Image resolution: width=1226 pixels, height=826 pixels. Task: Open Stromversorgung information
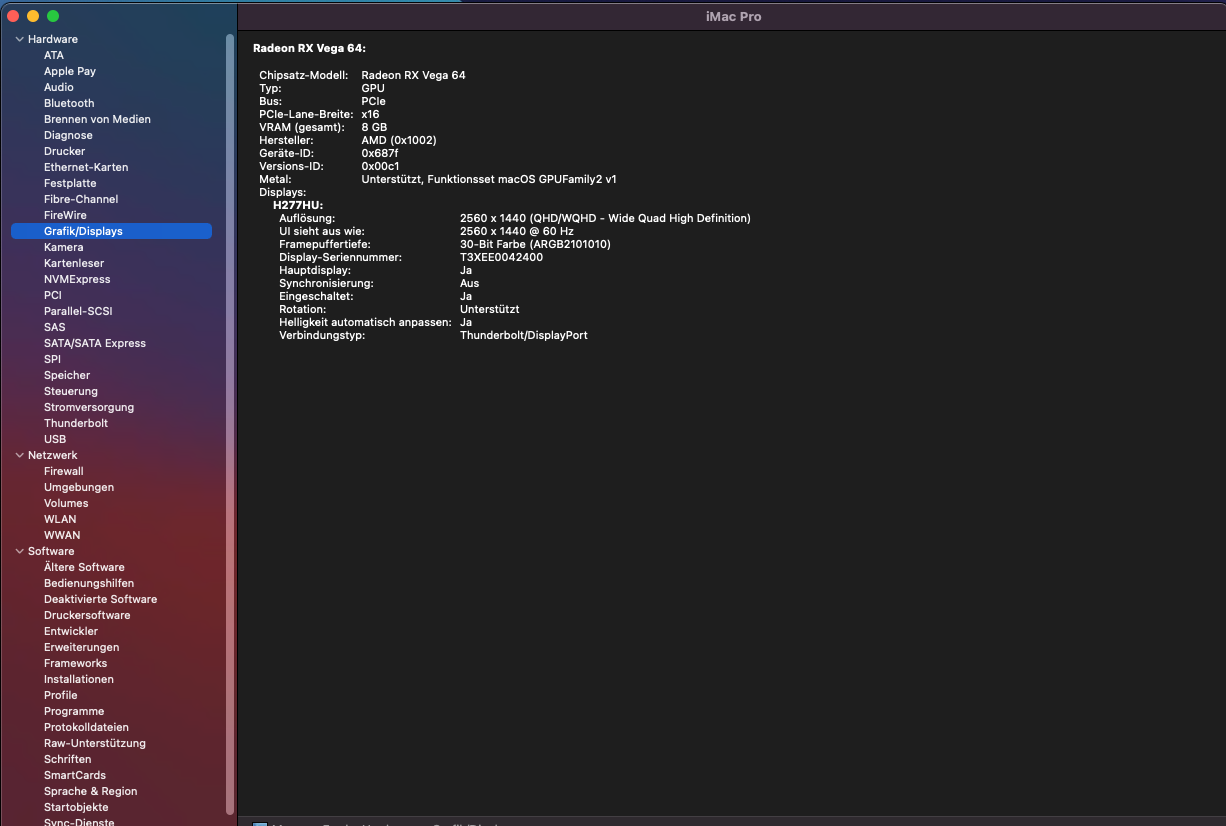[x=89, y=407]
